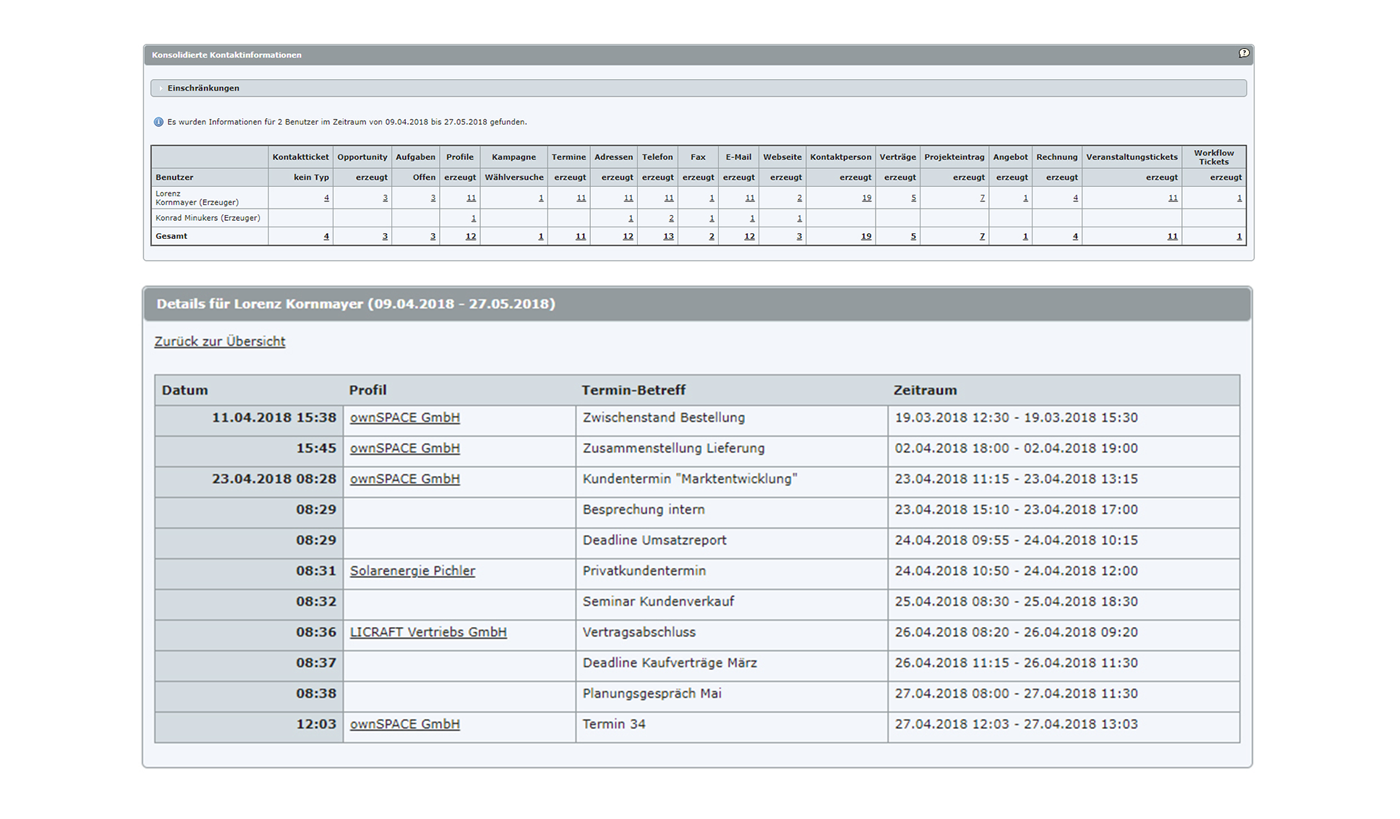
Task: Click Lorenz Kornmayer's Fax count 1
Action: [x=712, y=198]
